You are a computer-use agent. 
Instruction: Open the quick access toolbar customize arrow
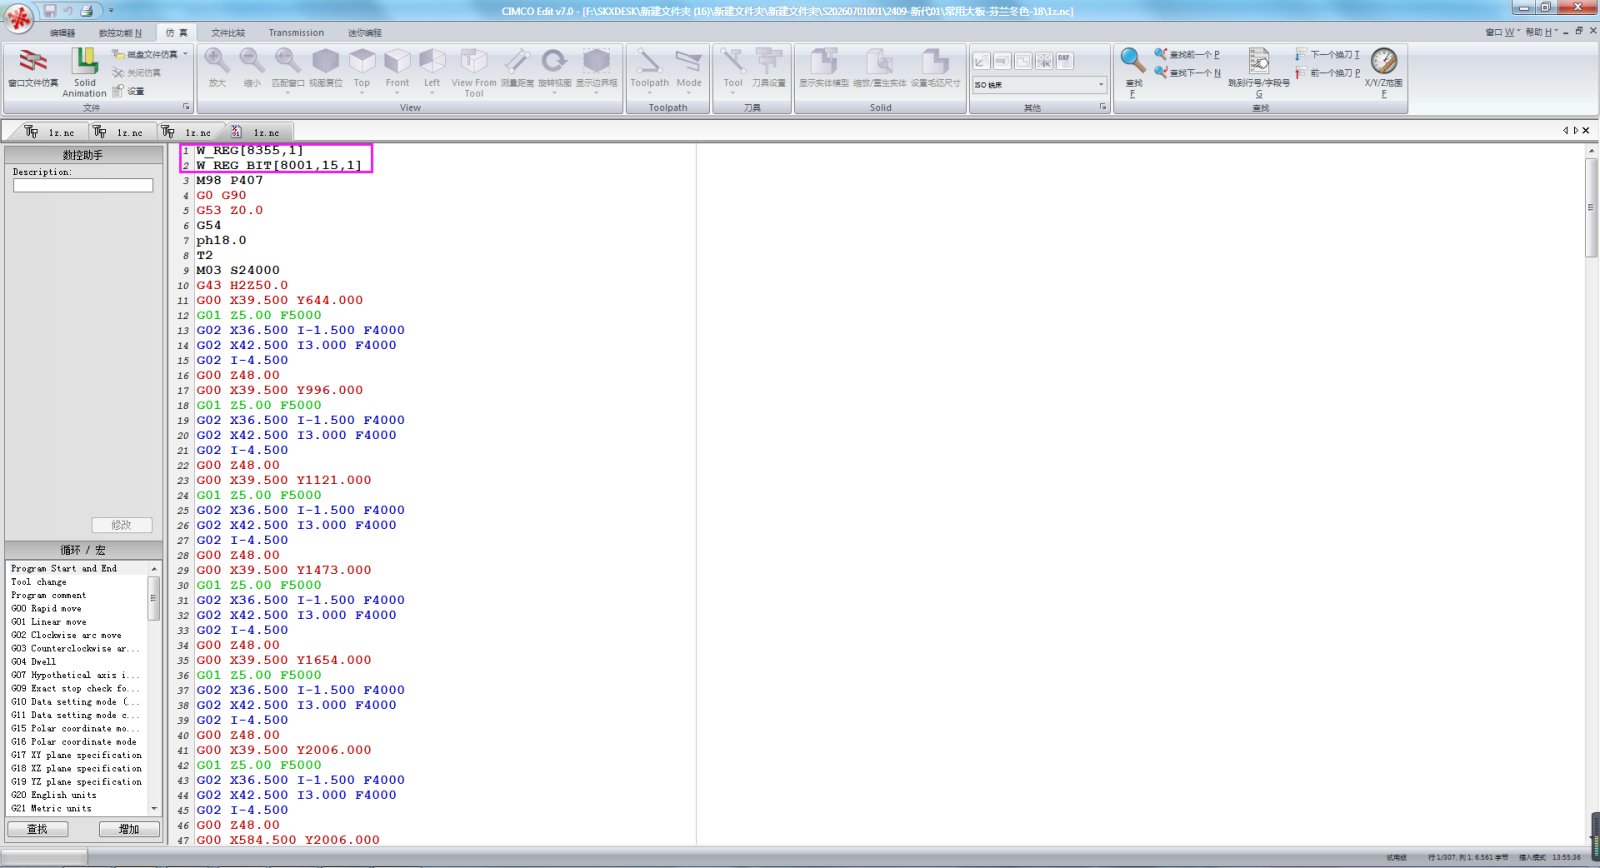click(x=111, y=11)
